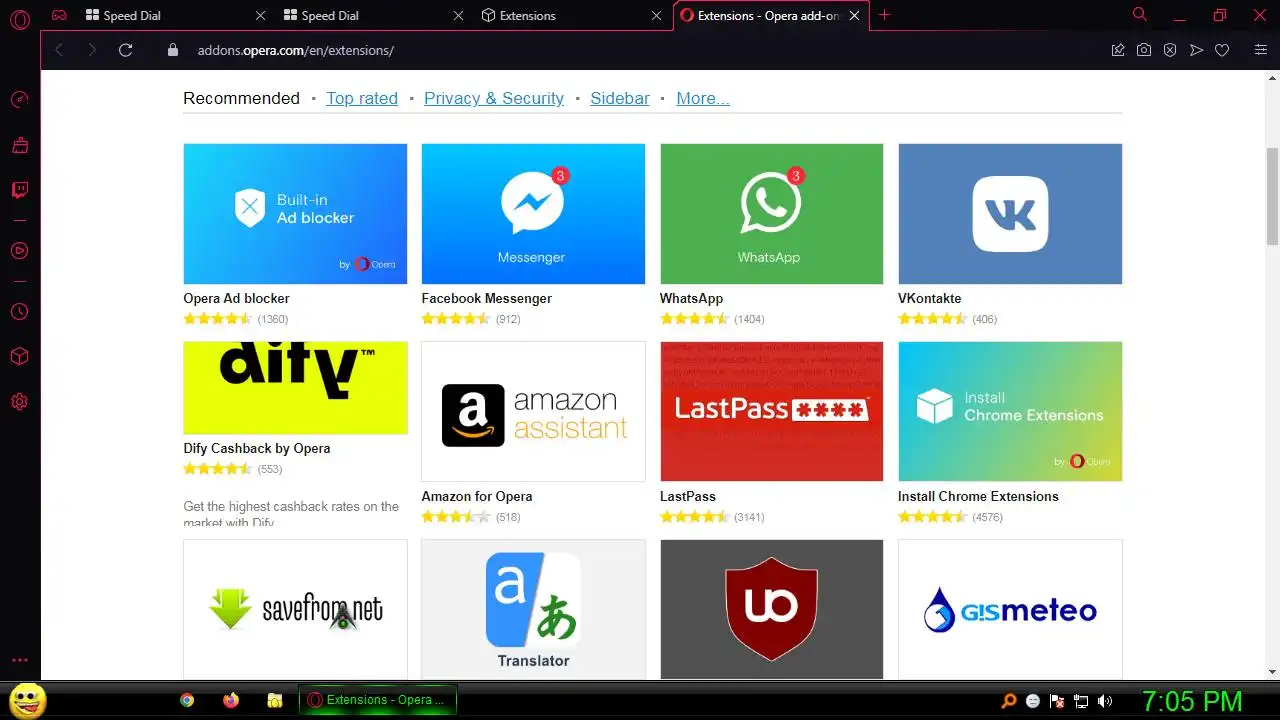
Task: Open file explorer from the taskbar
Action: coord(275,701)
